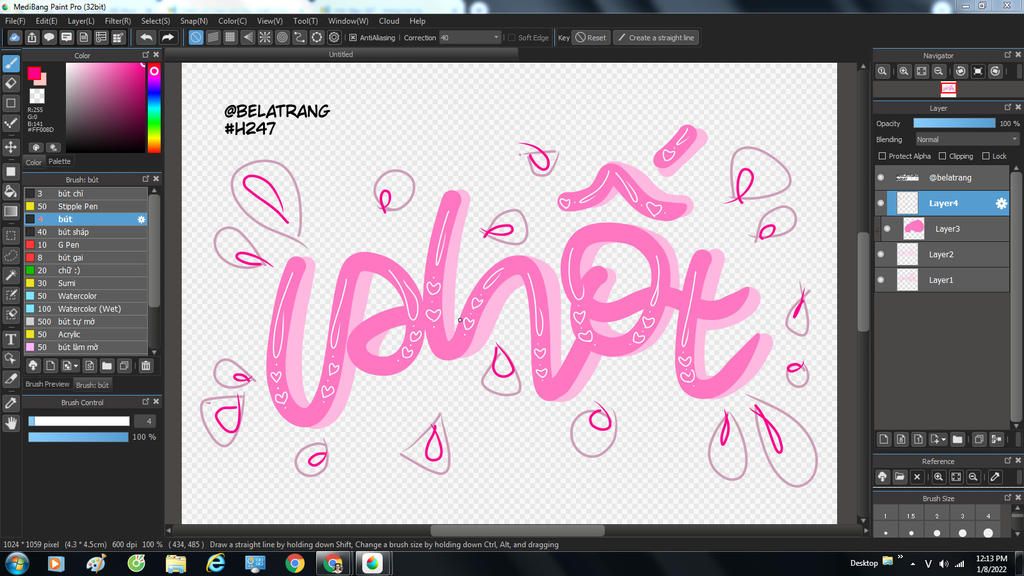
Task: Select the Brush tool
Action: coord(11,63)
